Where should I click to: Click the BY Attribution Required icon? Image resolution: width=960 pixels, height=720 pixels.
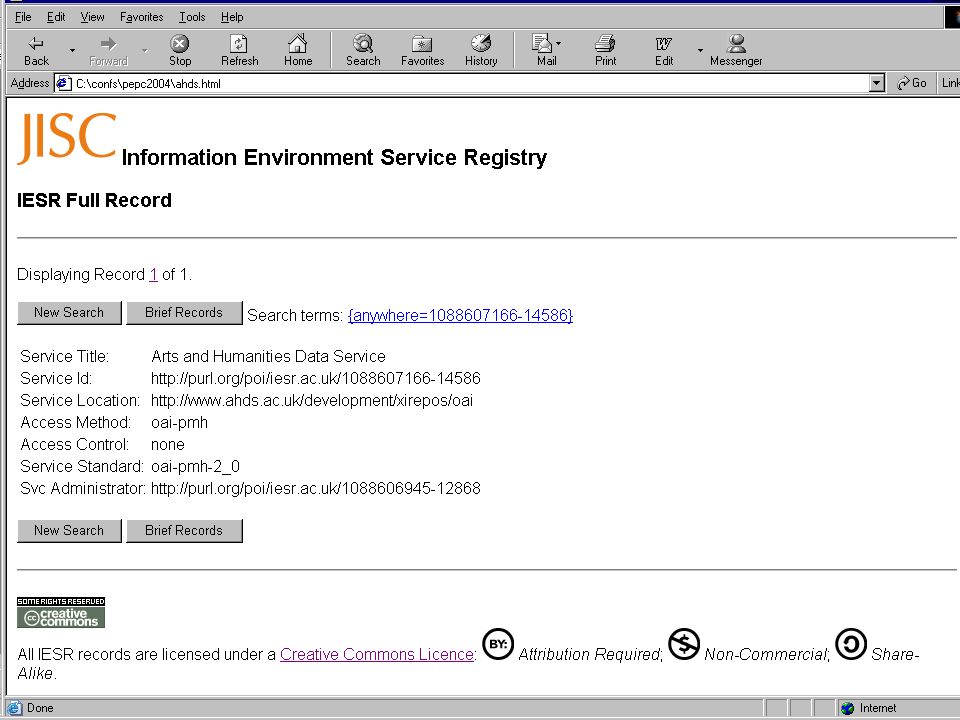point(498,644)
